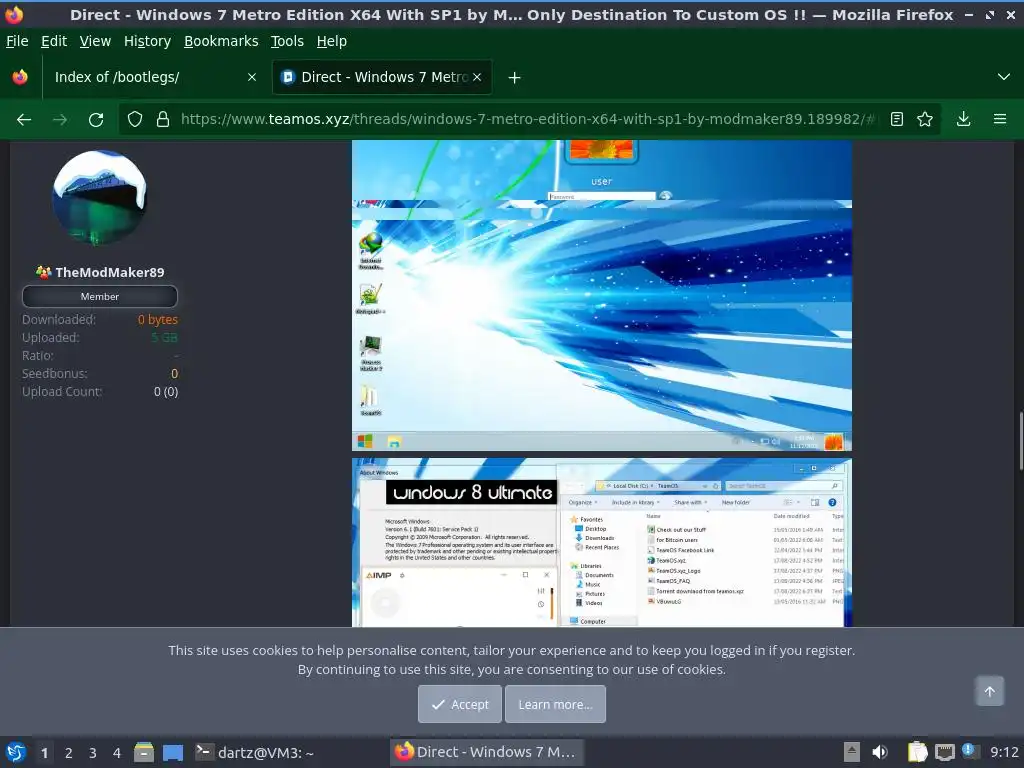The image size is (1024, 768).
Task: Switch to workspace 4
Action: click(117, 752)
